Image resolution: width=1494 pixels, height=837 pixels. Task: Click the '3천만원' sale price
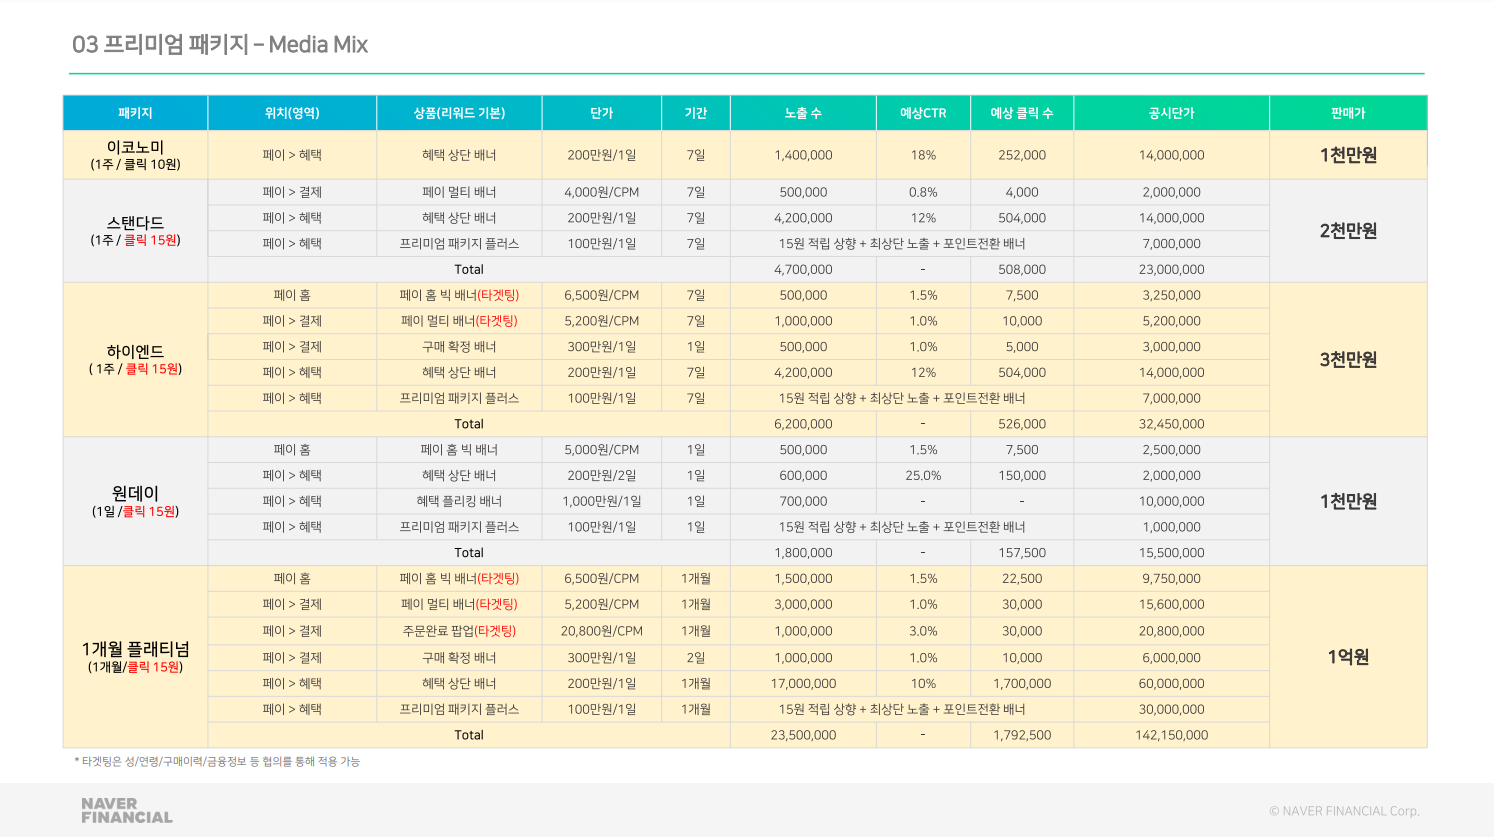point(1348,360)
